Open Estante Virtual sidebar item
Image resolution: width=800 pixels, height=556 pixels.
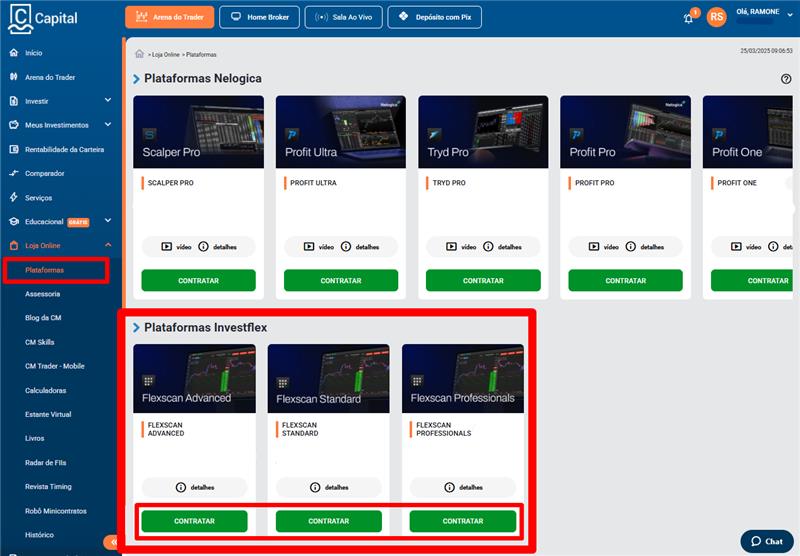coord(48,414)
